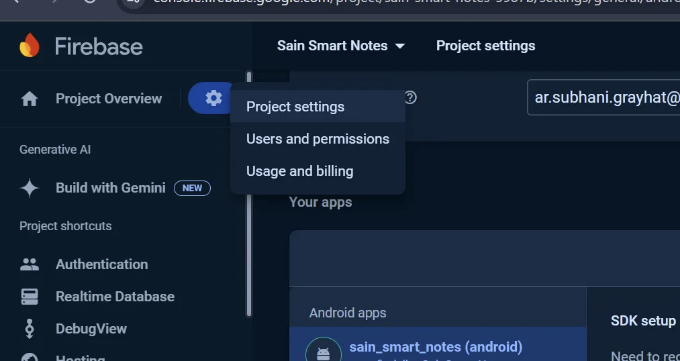Open Users and permissions menu entry

318,139
